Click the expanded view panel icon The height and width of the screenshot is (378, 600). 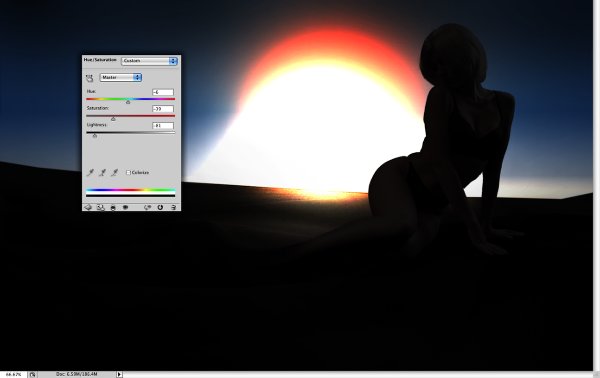pyautogui.click(x=100, y=207)
